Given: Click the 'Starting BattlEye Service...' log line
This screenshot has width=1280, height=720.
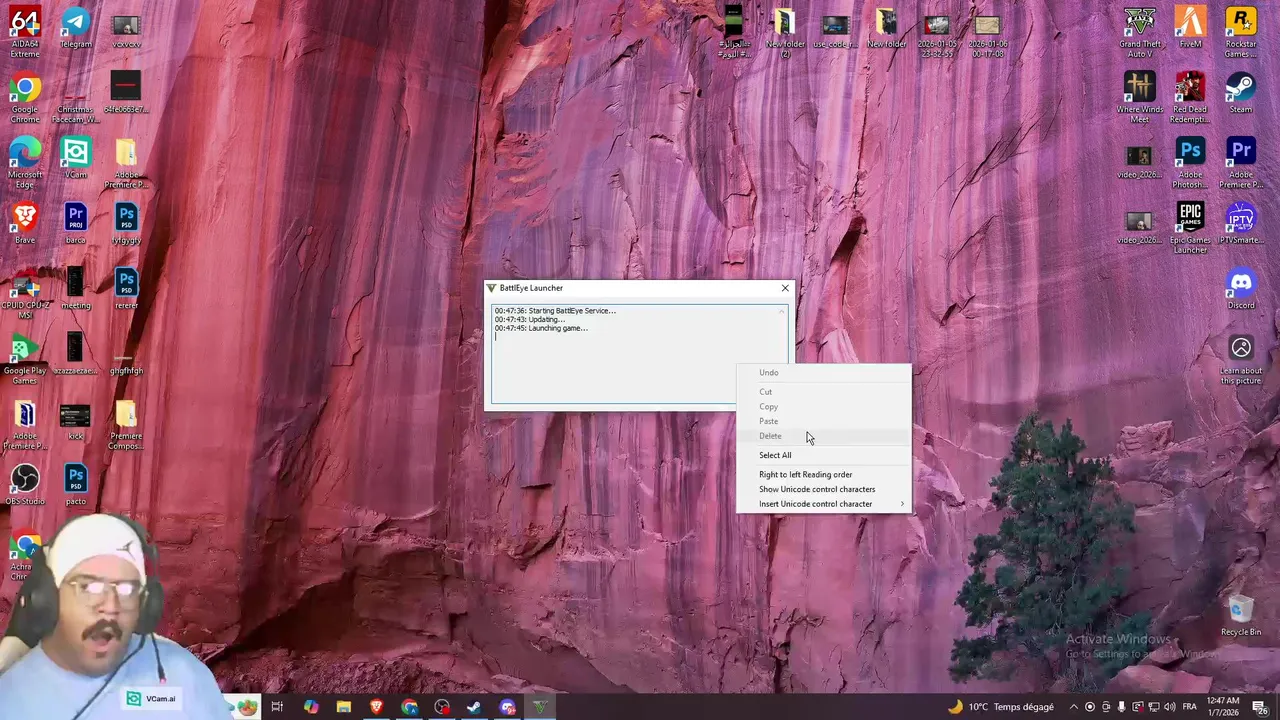Looking at the screenshot, I should pos(555,311).
